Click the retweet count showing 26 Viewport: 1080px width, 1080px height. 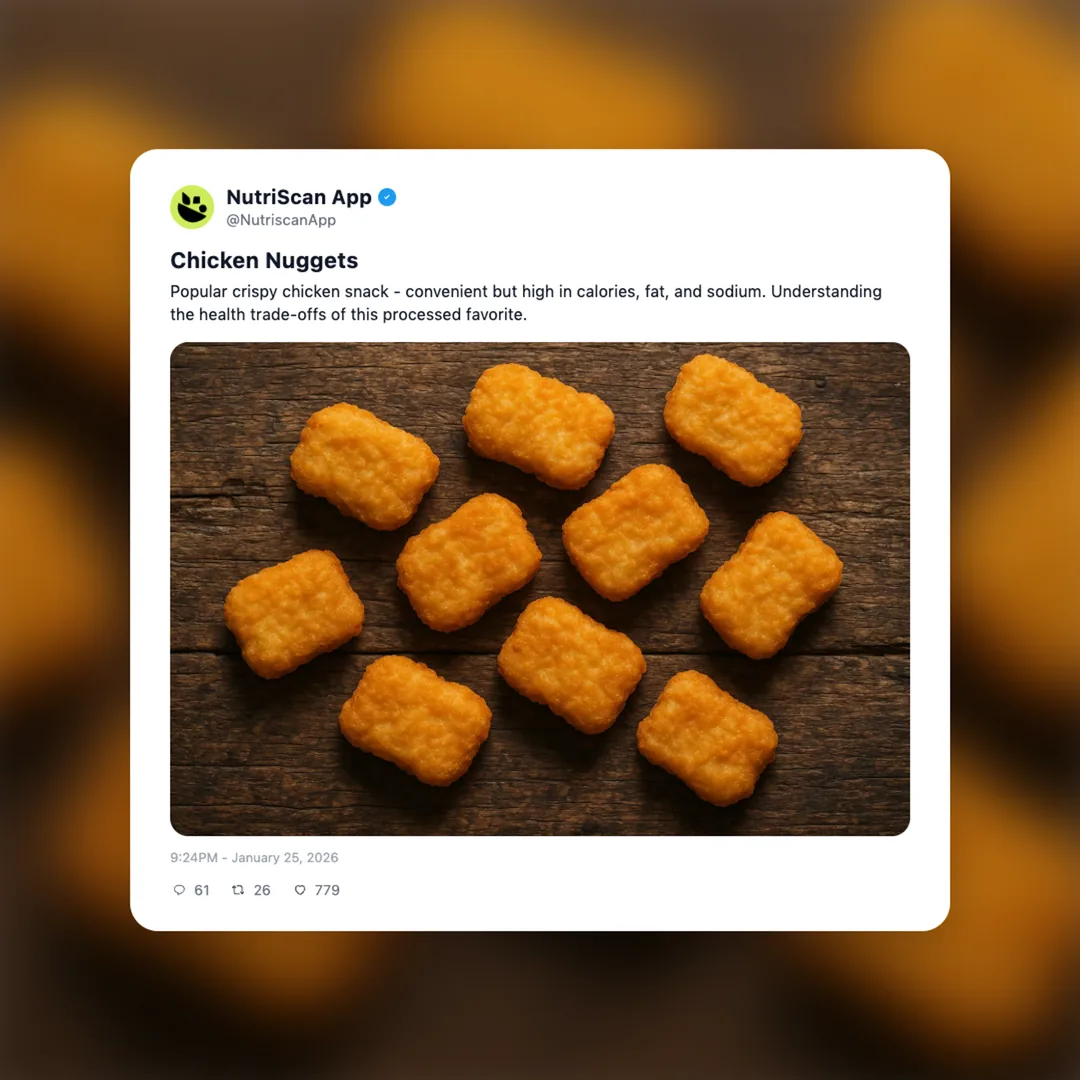[x=263, y=890]
